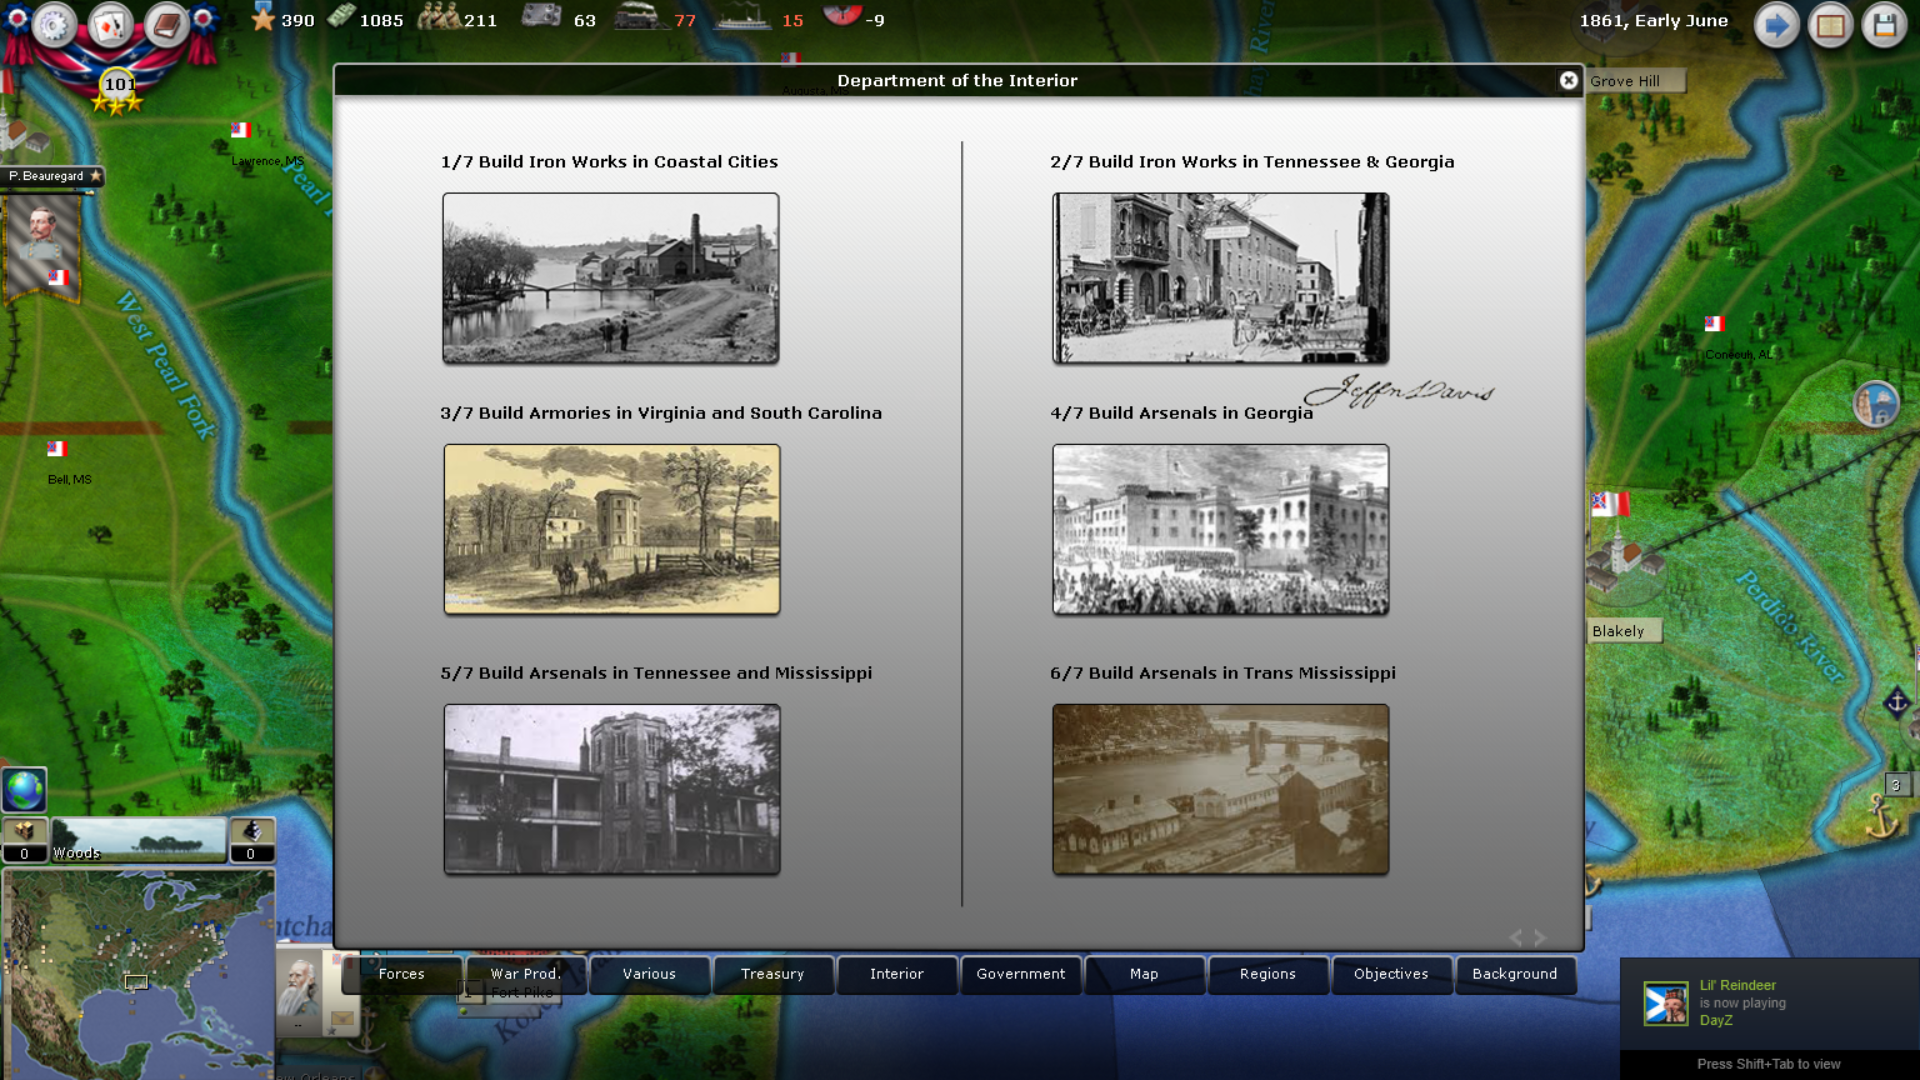Viewport: 1920px width, 1080px height.
Task: Switch to the Government tab
Action: pyautogui.click(x=1021, y=974)
